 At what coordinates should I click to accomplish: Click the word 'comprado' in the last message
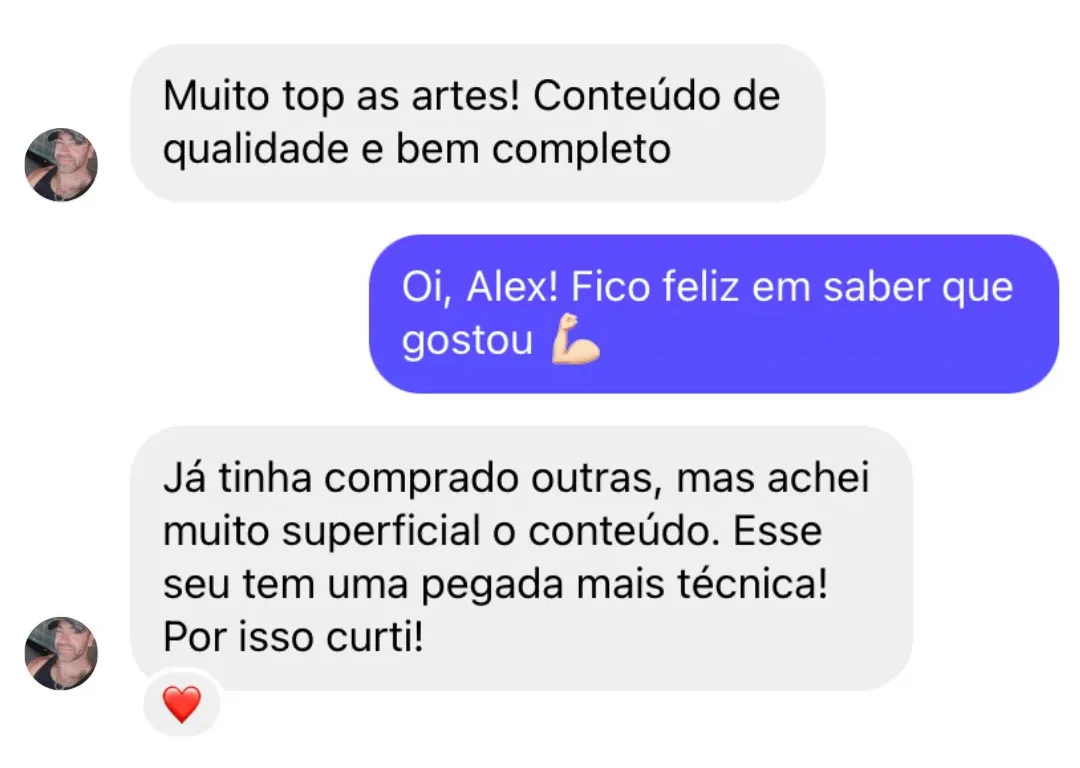click(421, 479)
